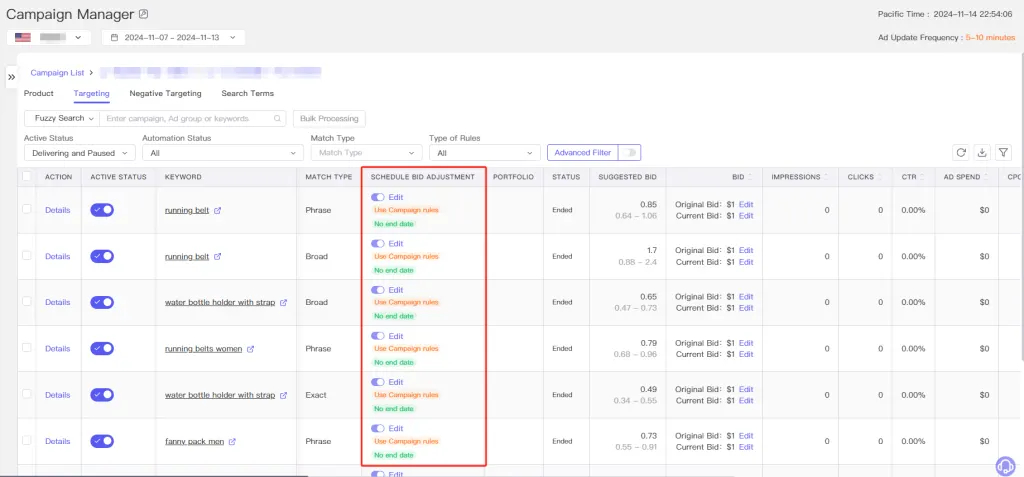The image size is (1024, 477).
Task: Click the calendar icon in date range picker
Action: coord(114,38)
